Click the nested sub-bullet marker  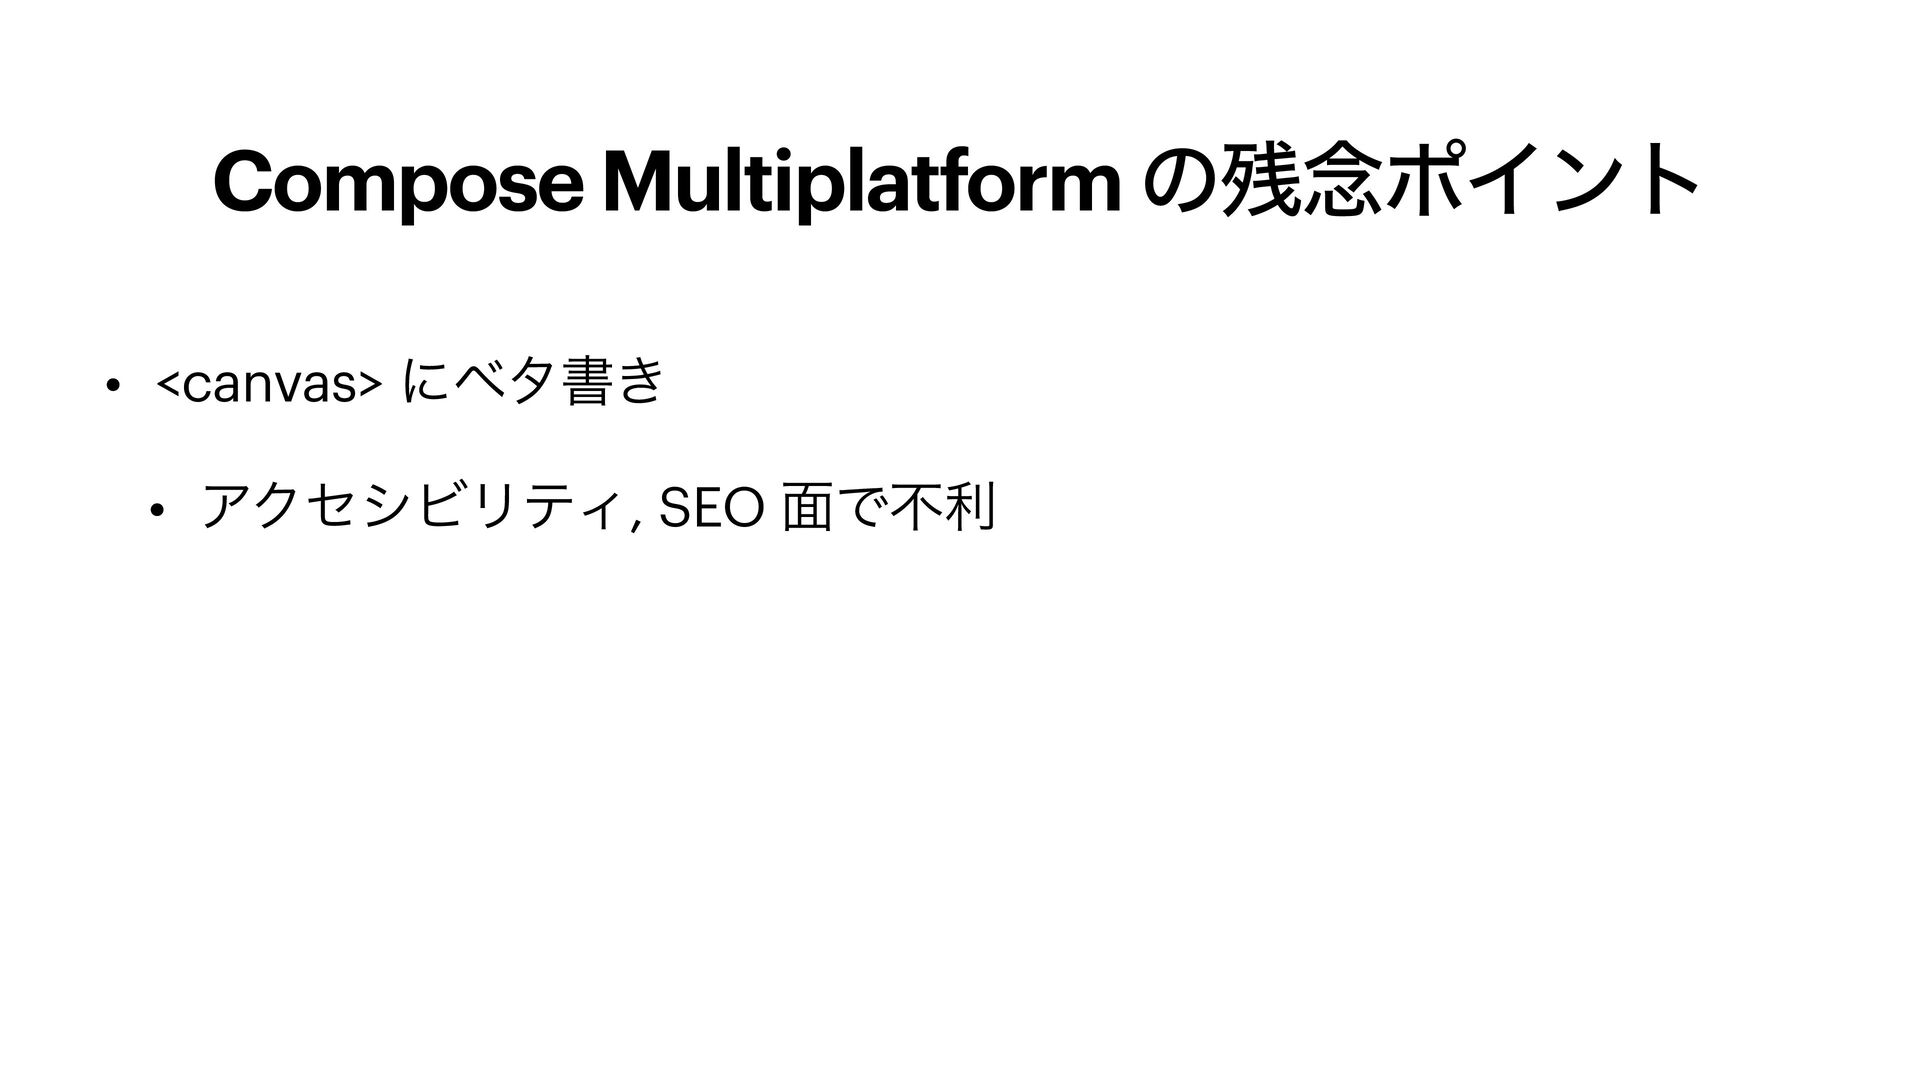click(158, 511)
